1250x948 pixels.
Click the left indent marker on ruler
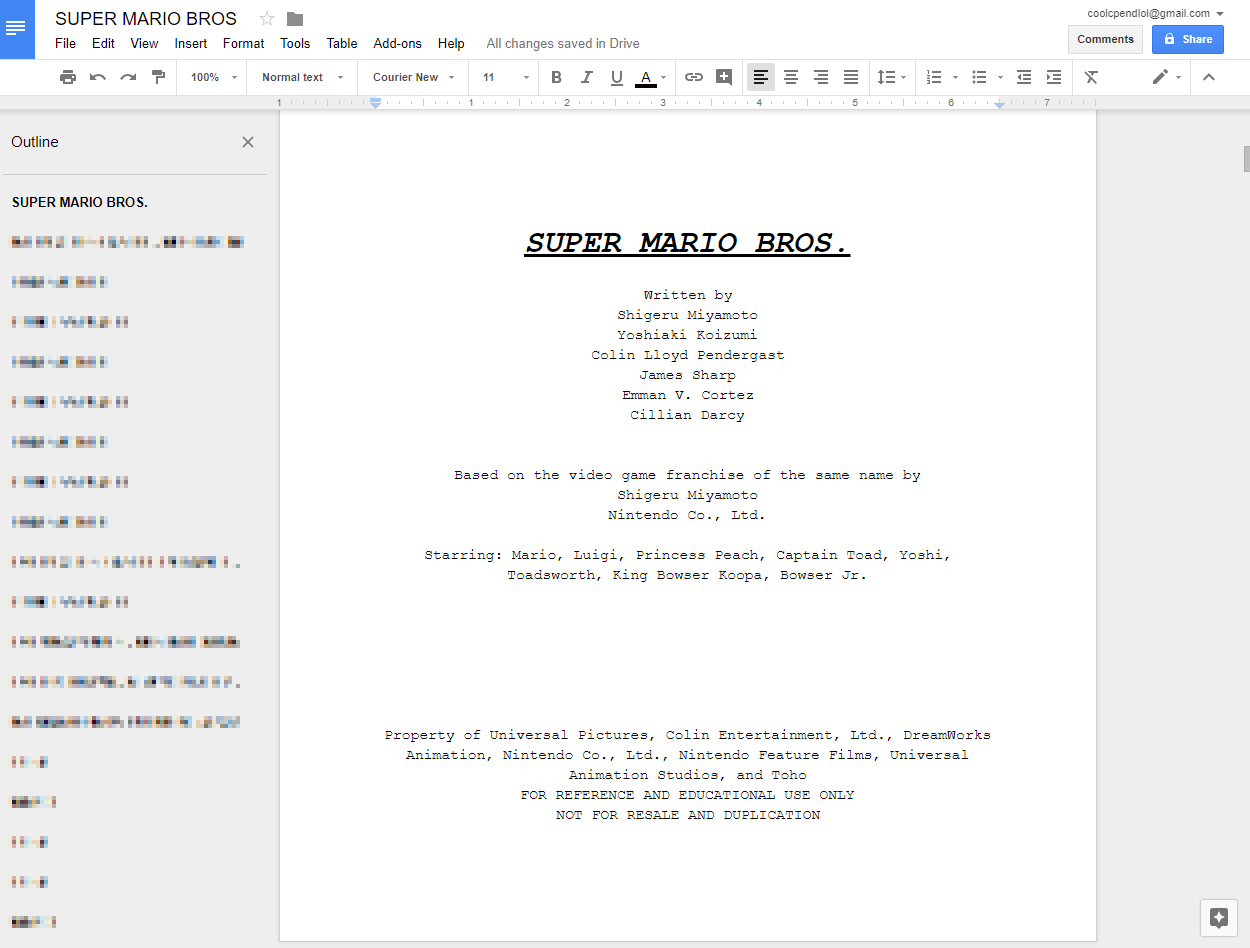pyautogui.click(x=375, y=102)
